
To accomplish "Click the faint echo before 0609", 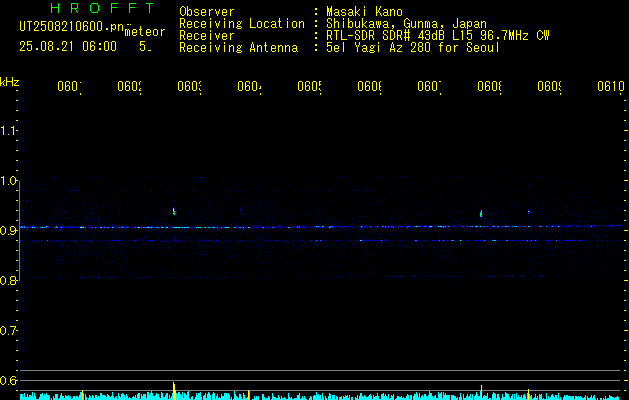I will [529, 211].
